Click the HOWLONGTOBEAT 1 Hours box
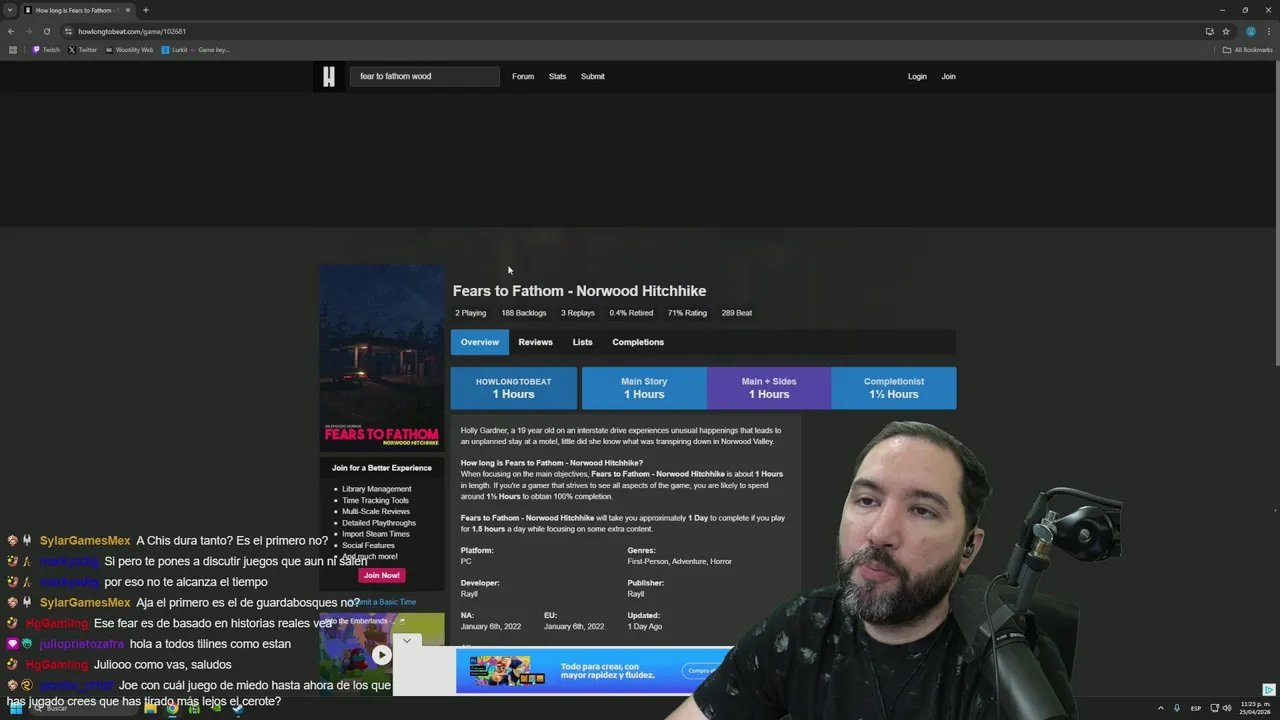 click(x=513, y=388)
